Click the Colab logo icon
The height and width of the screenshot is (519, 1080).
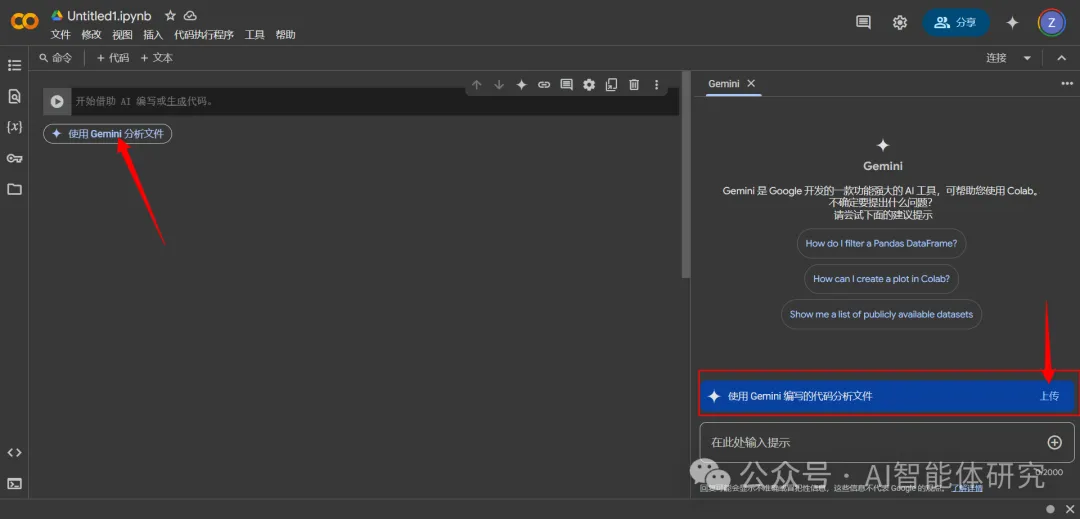(25, 22)
